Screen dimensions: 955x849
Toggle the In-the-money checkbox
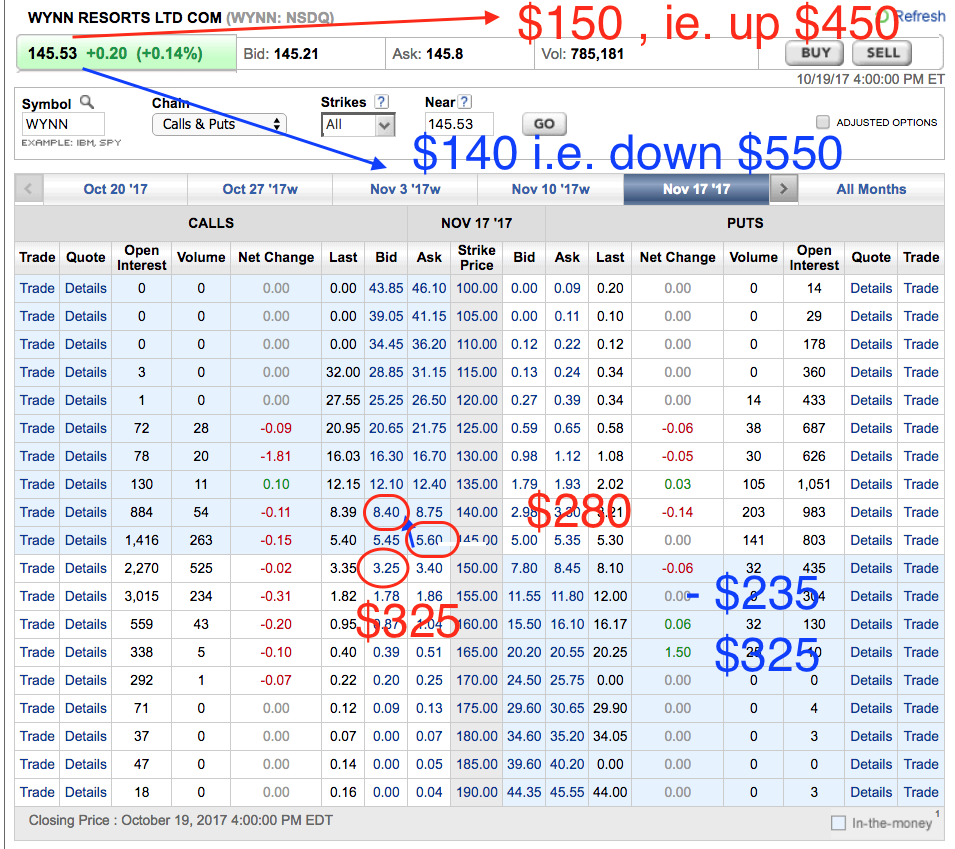tap(838, 823)
